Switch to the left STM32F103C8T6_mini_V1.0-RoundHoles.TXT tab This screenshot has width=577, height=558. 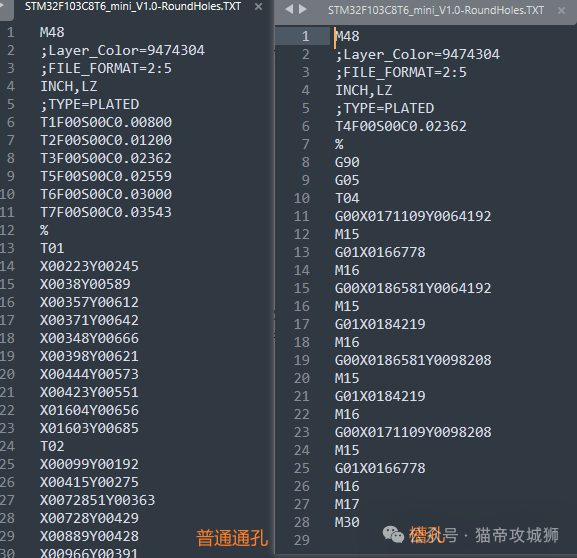coord(133,6)
